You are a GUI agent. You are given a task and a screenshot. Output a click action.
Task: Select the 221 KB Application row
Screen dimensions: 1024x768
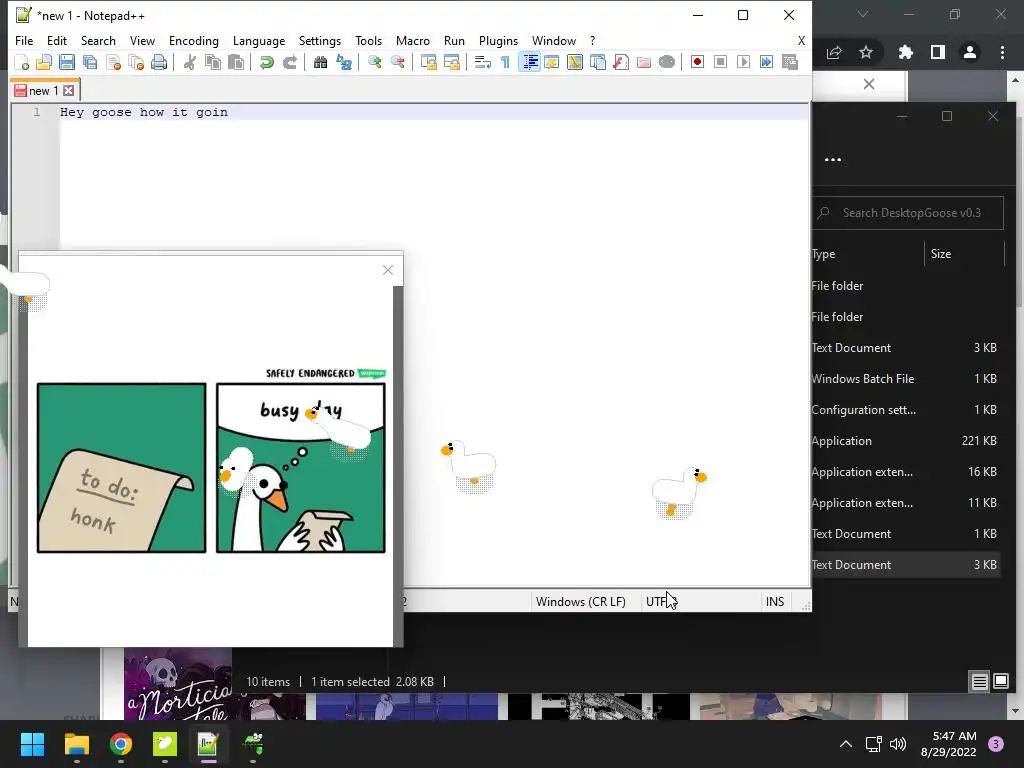[908, 441]
